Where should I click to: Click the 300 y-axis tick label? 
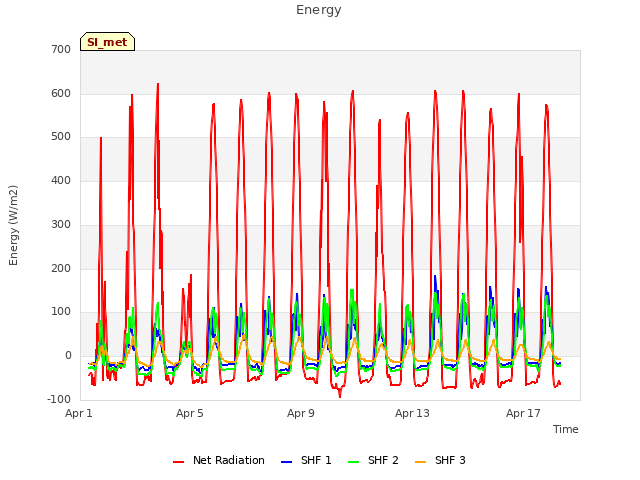(61, 224)
